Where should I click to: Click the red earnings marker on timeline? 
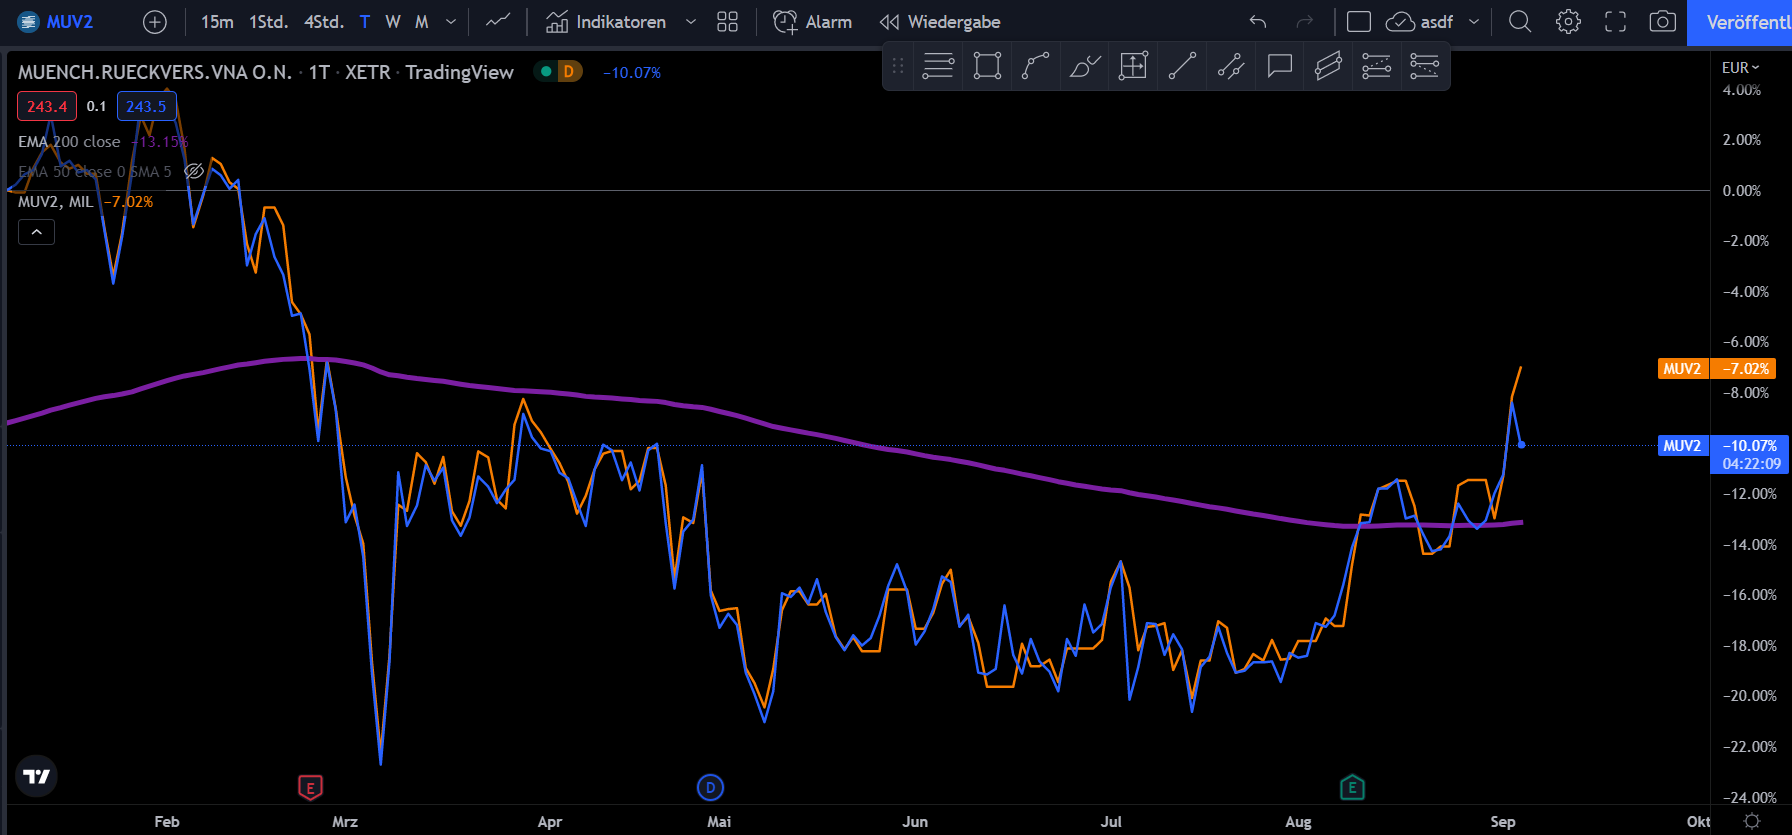(310, 788)
